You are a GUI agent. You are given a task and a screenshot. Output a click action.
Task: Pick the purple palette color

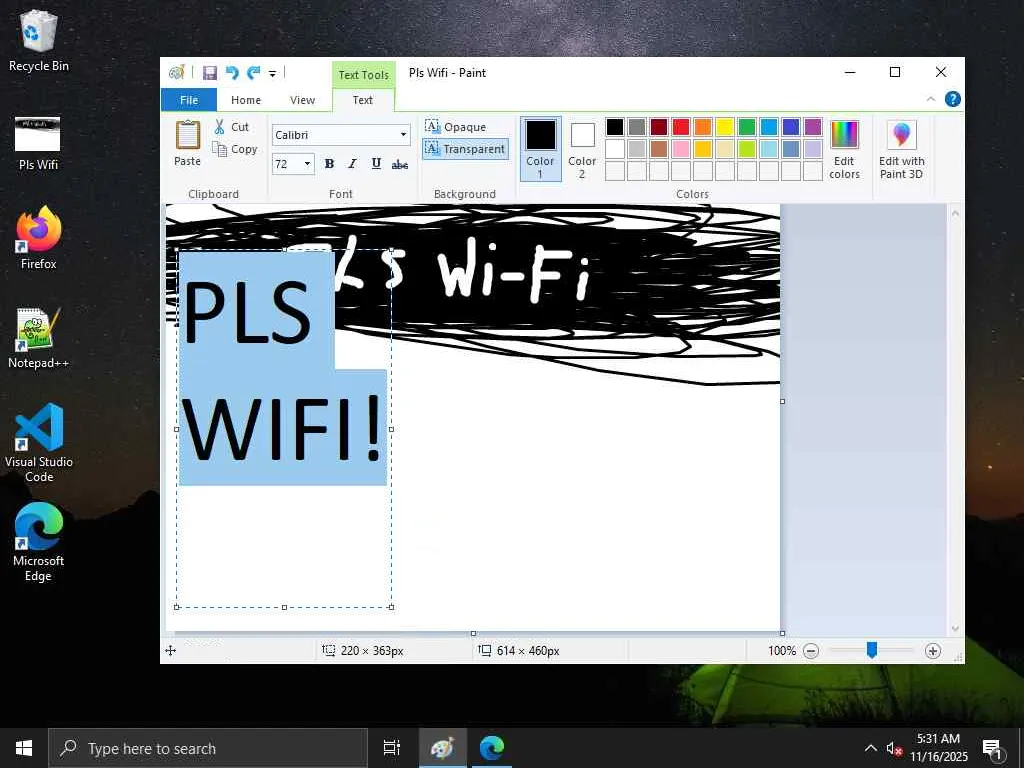pyautogui.click(x=813, y=127)
